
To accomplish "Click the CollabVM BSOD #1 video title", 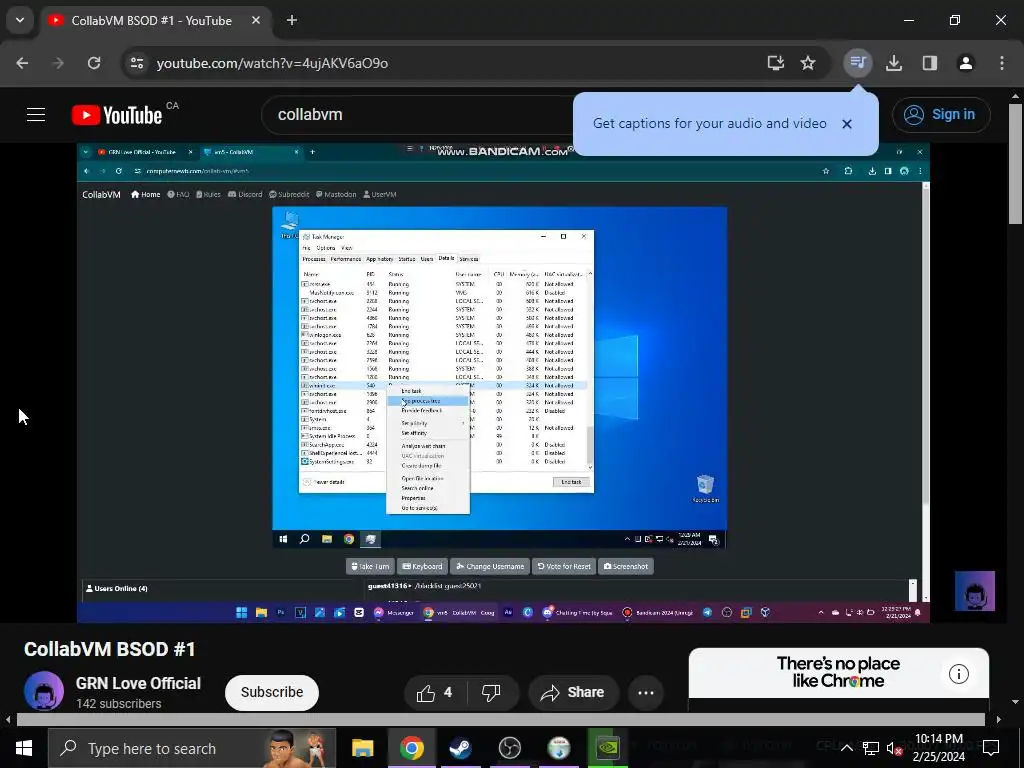I will [x=110, y=649].
